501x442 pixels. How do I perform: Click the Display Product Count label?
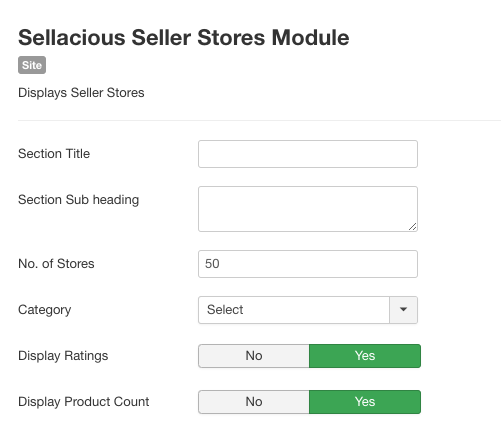84,402
